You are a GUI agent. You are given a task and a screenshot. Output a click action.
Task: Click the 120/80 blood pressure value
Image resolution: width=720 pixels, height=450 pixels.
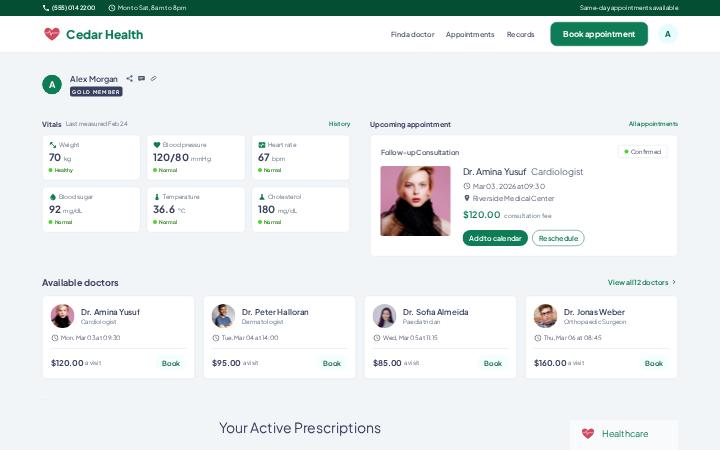[171, 158]
